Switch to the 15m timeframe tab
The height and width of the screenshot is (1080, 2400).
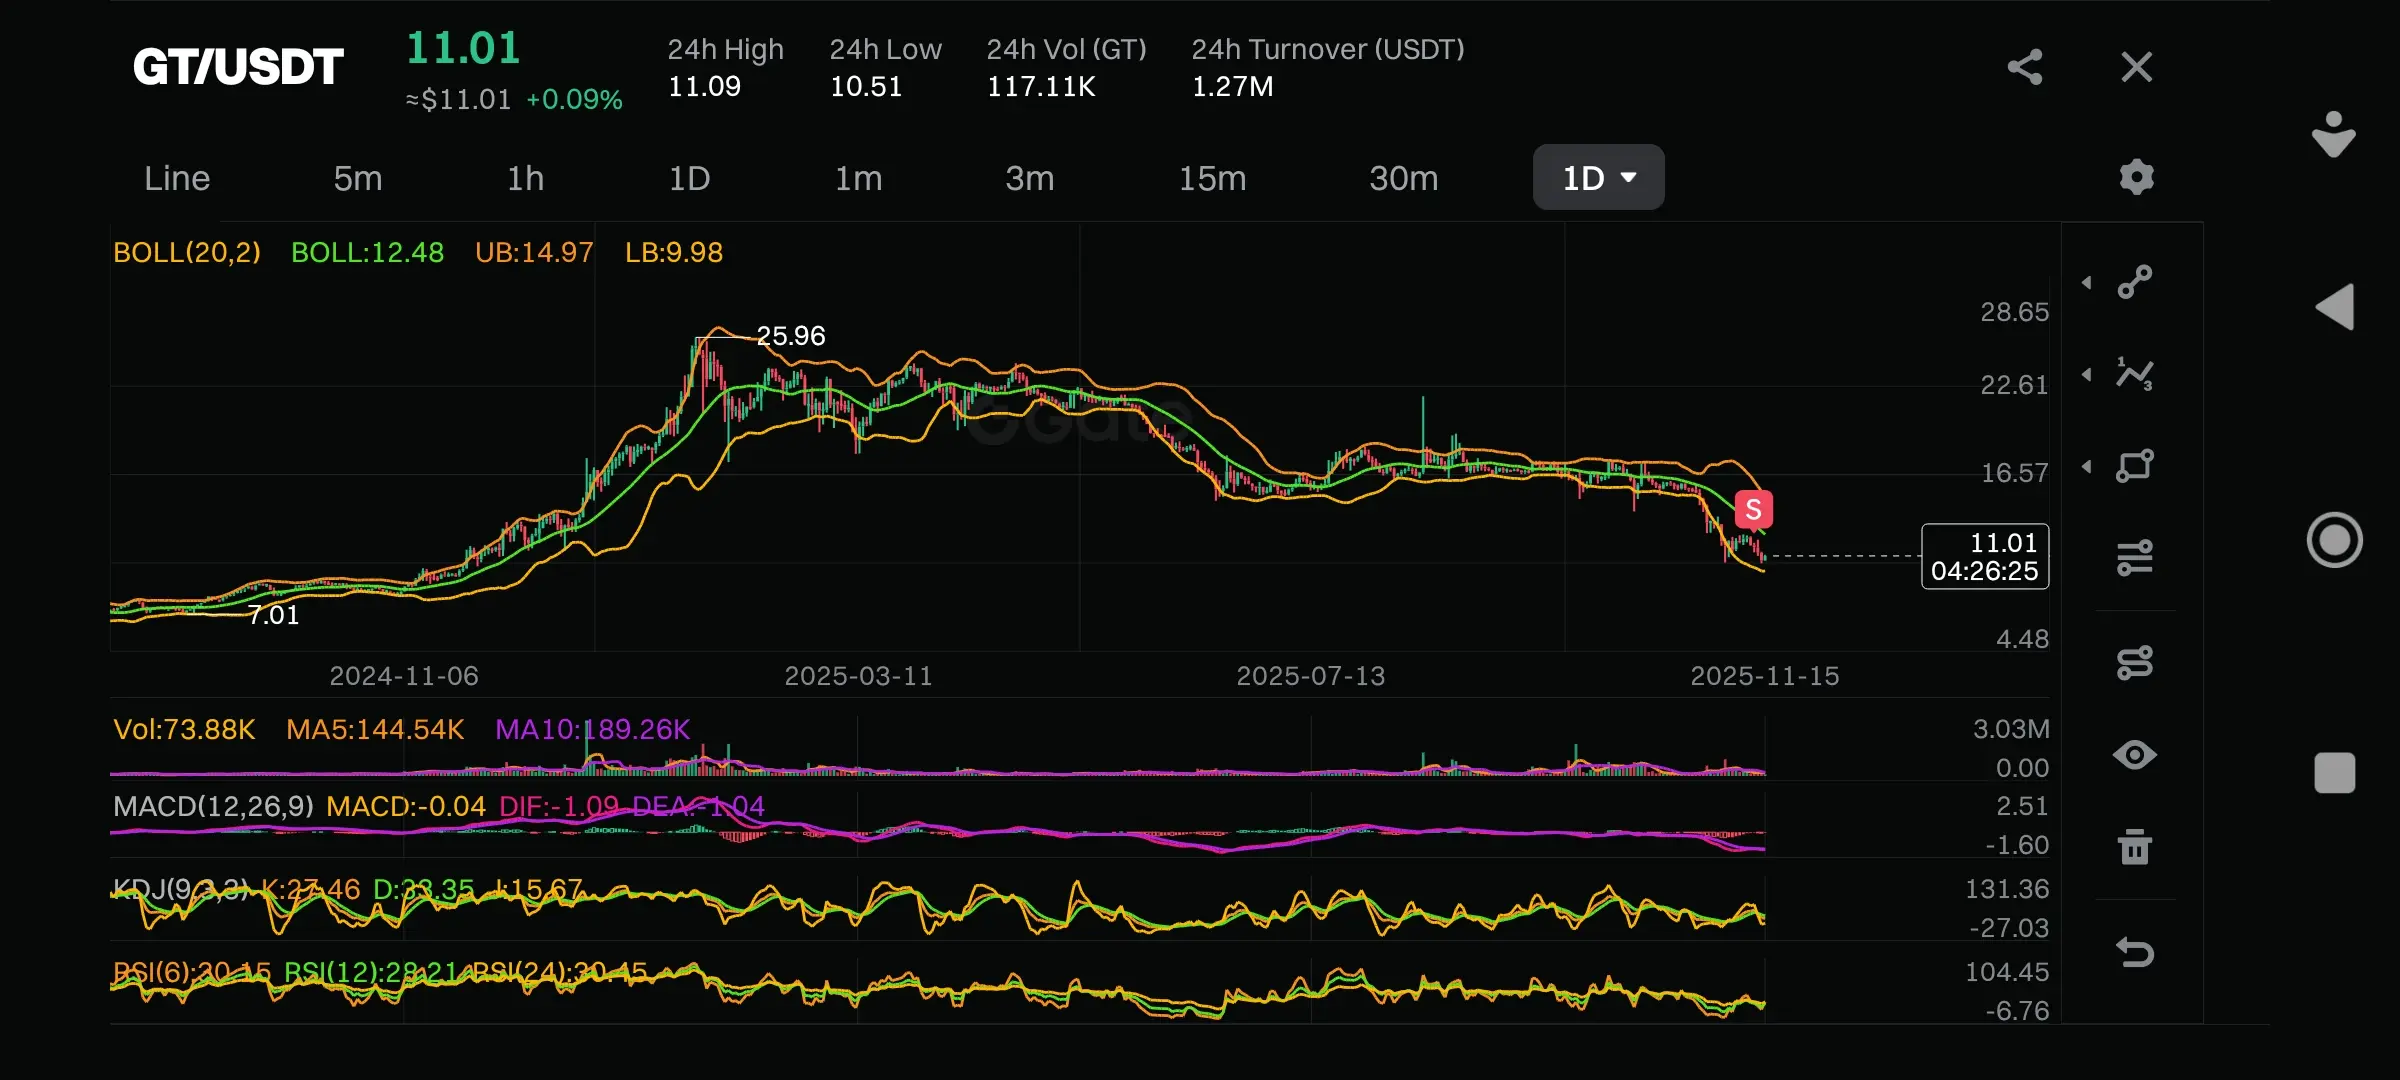point(1212,178)
